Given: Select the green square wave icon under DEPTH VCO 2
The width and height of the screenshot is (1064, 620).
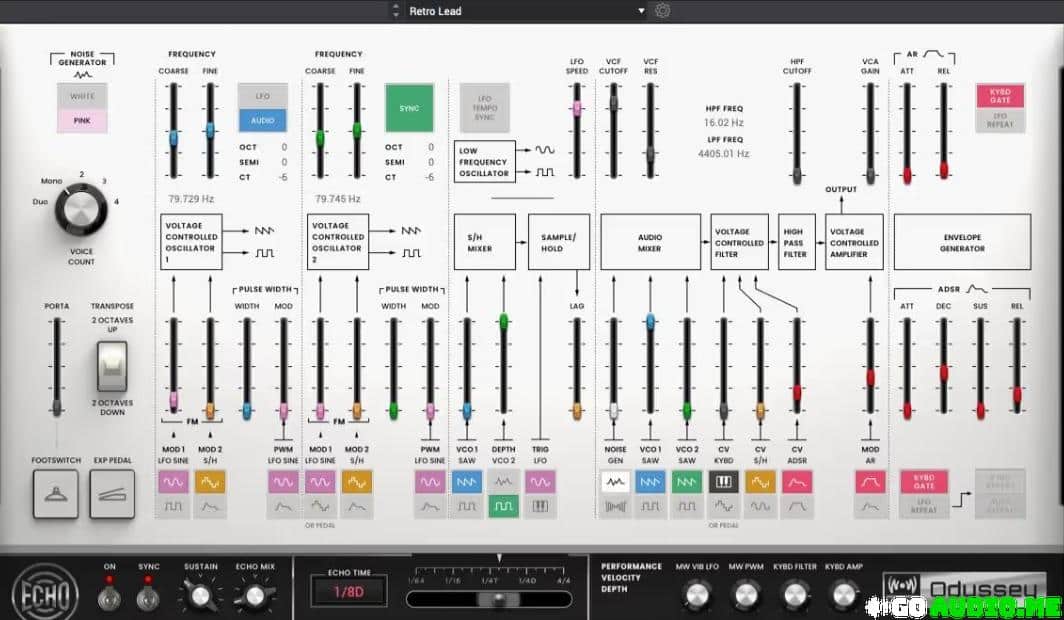Looking at the screenshot, I should [x=503, y=506].
